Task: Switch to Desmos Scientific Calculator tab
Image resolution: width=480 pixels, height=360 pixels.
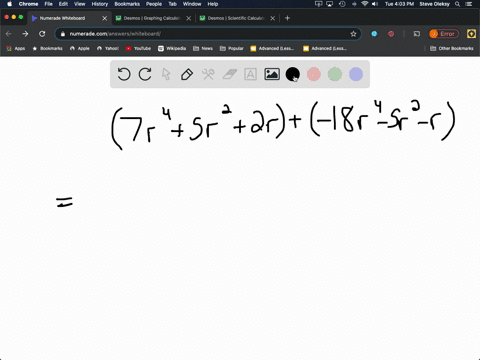Action: (236, 18)
